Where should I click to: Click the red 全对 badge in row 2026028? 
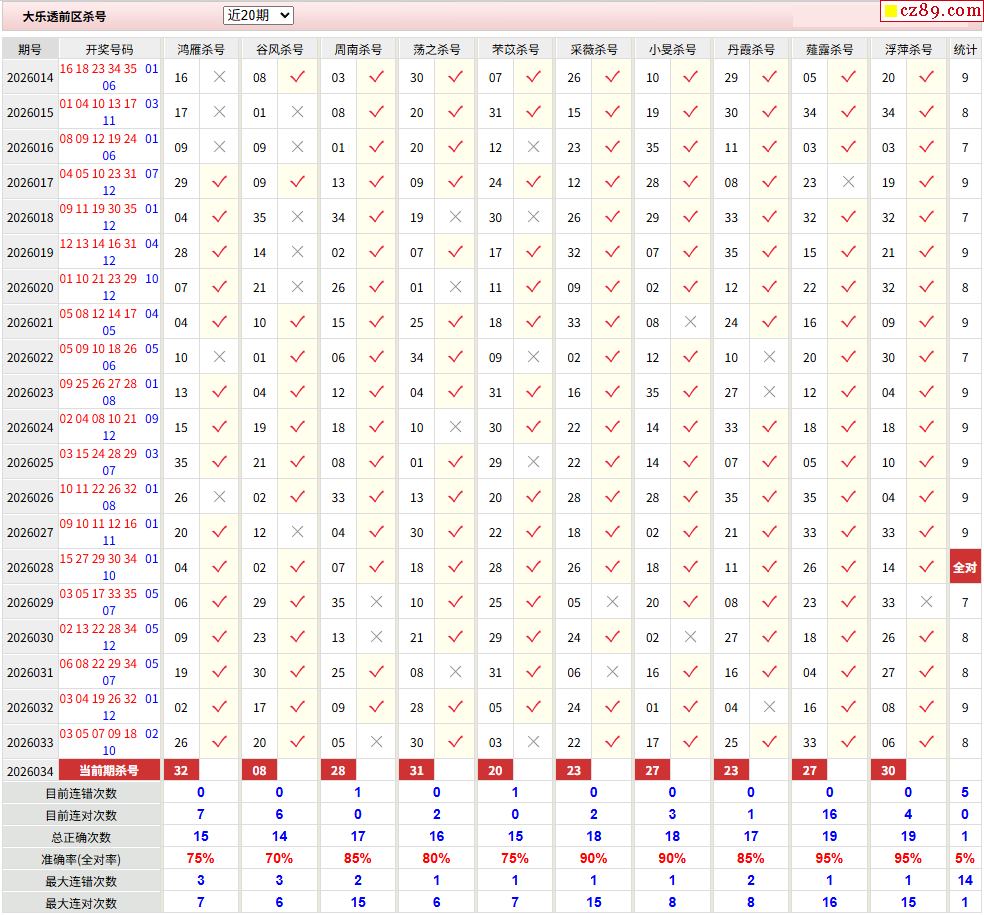coord(965,567)
